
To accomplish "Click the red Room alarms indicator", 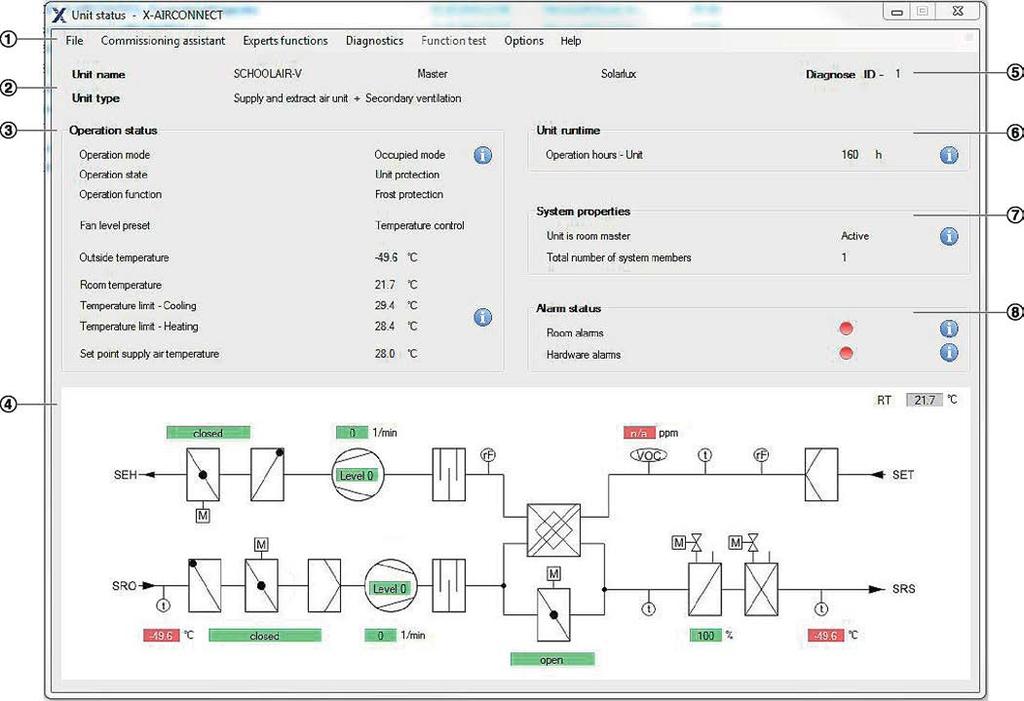I will [846, 328].
